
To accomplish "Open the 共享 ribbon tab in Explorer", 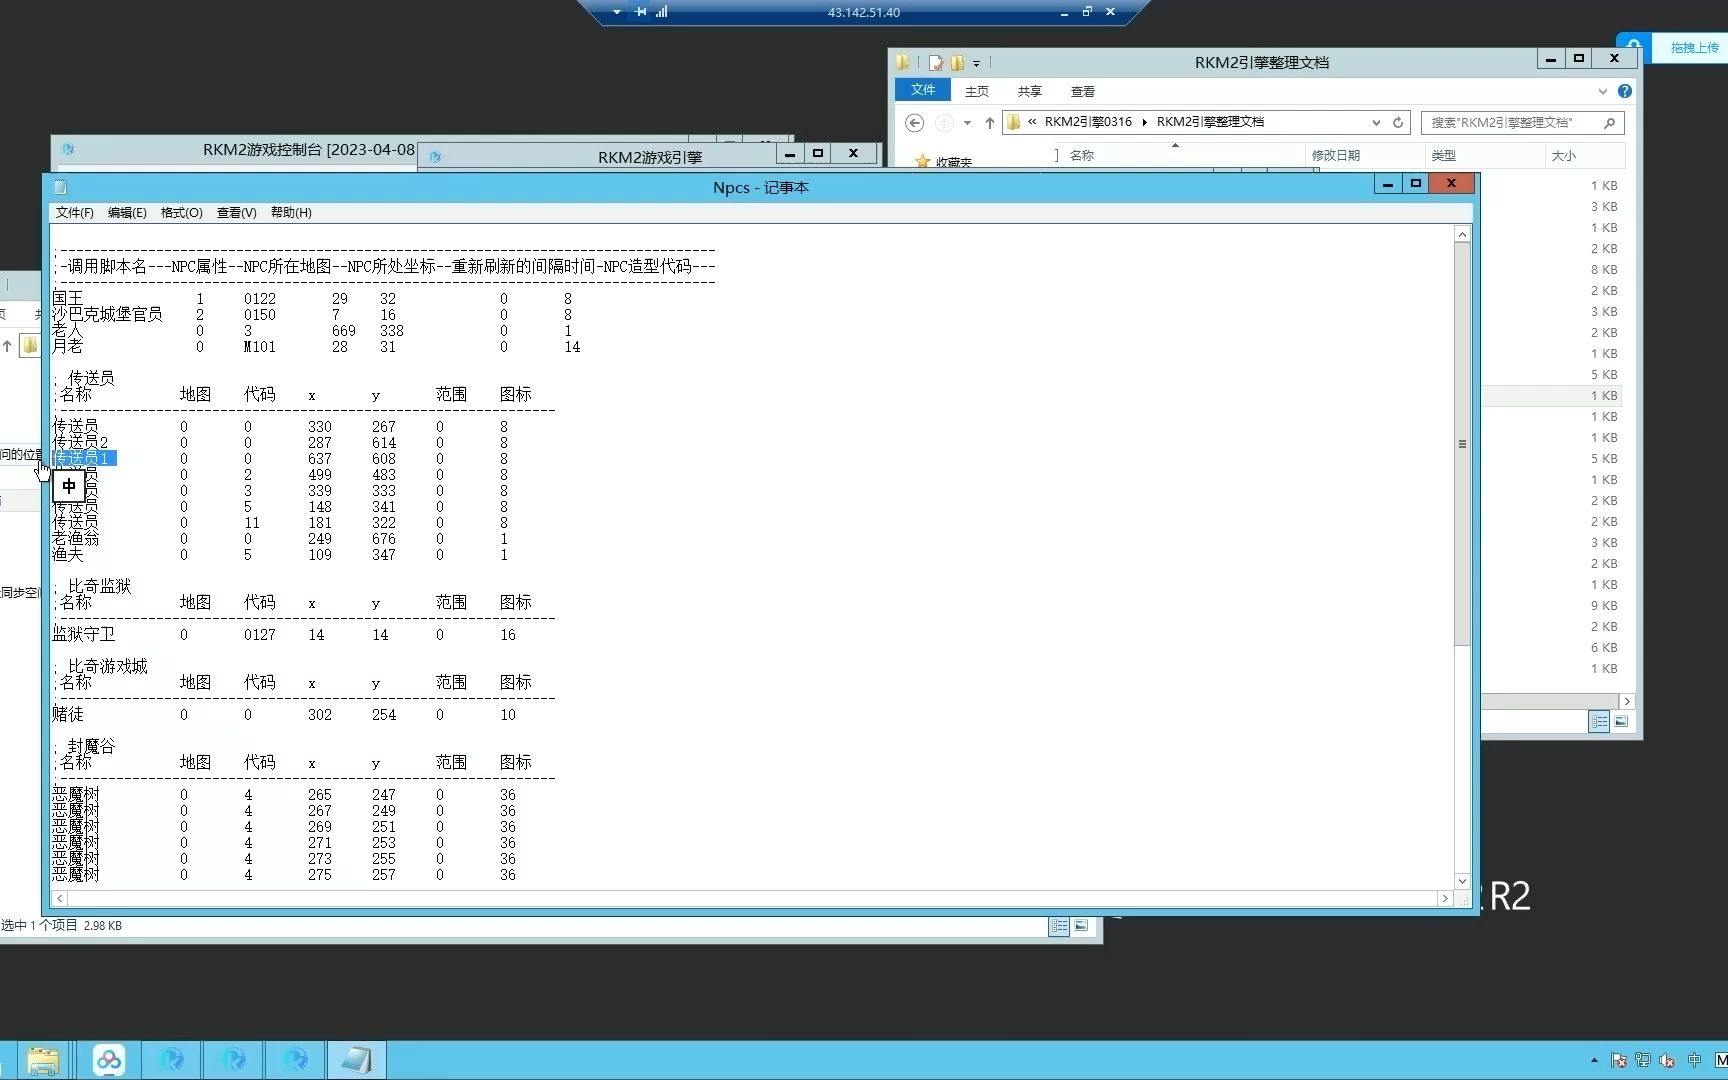I will (1029, 91).
